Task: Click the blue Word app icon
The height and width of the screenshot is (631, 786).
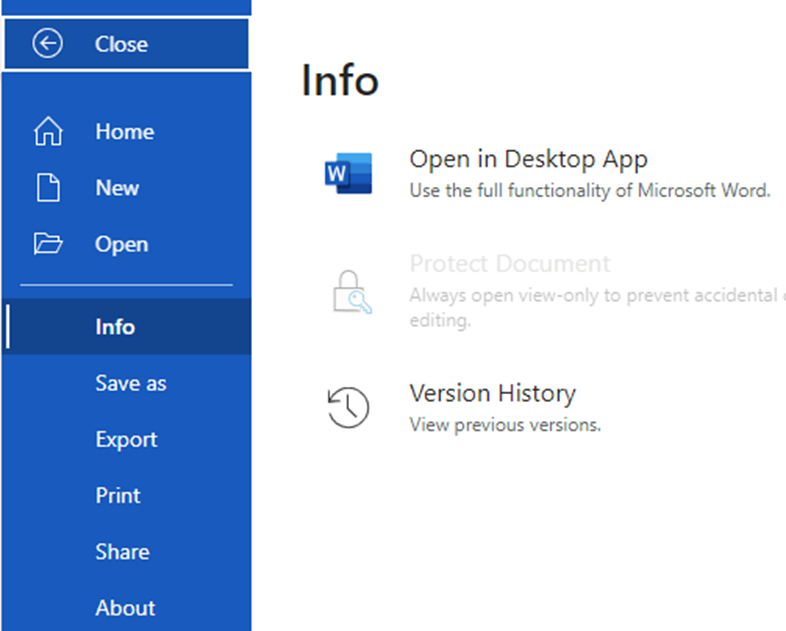Action: (348, 173)
